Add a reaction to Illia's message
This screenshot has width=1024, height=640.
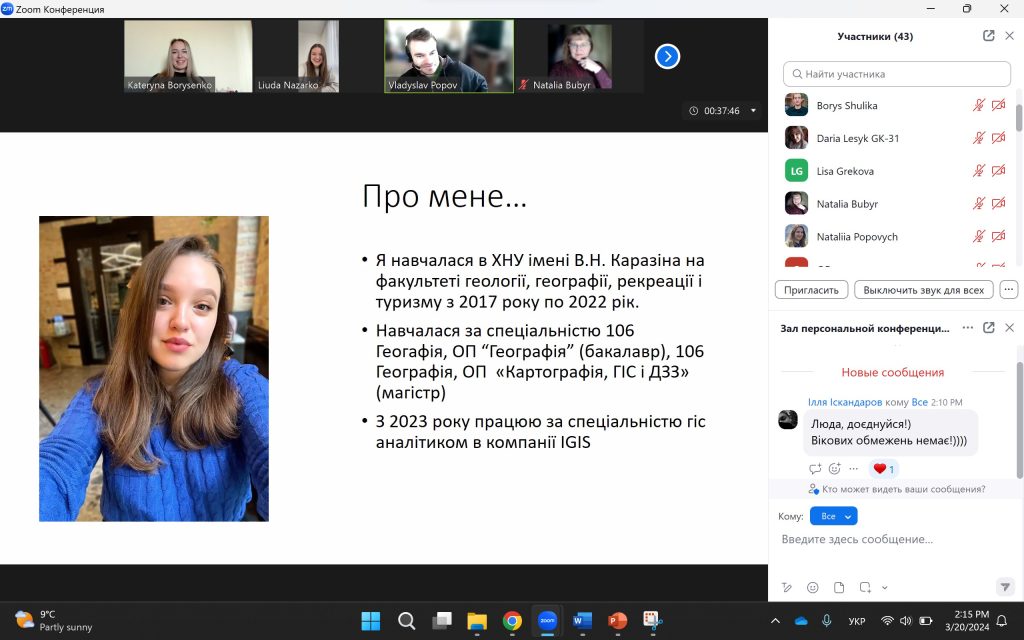pos(833,468)
